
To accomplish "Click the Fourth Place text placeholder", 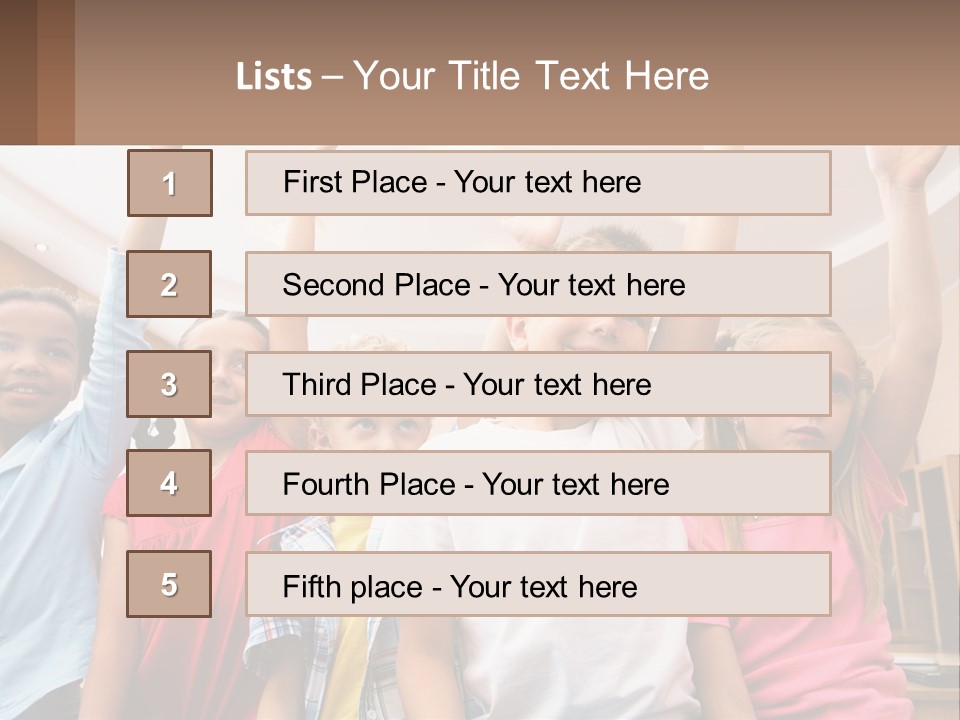I will coord(538,484).
